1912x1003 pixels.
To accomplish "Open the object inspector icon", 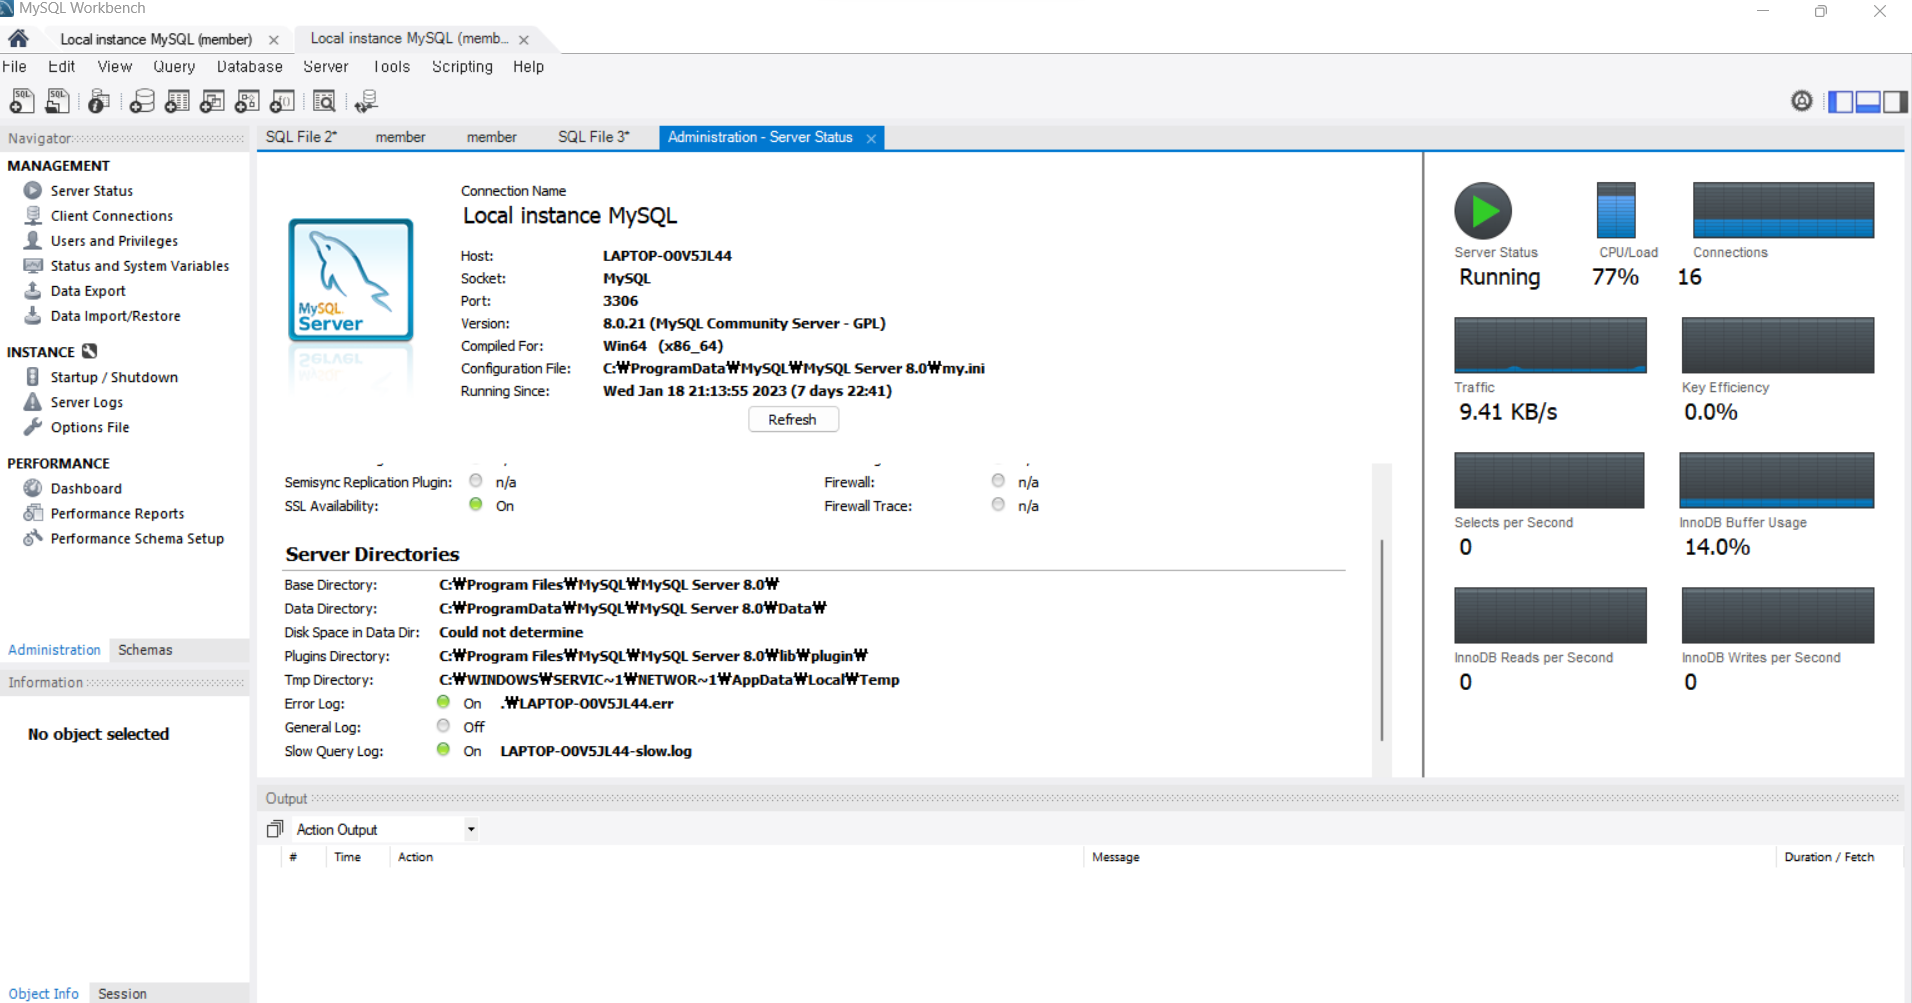I will coord(98,101).
